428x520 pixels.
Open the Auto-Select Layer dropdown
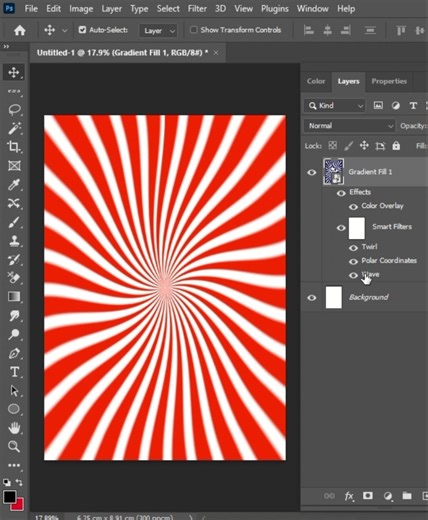tap(158, 31)
